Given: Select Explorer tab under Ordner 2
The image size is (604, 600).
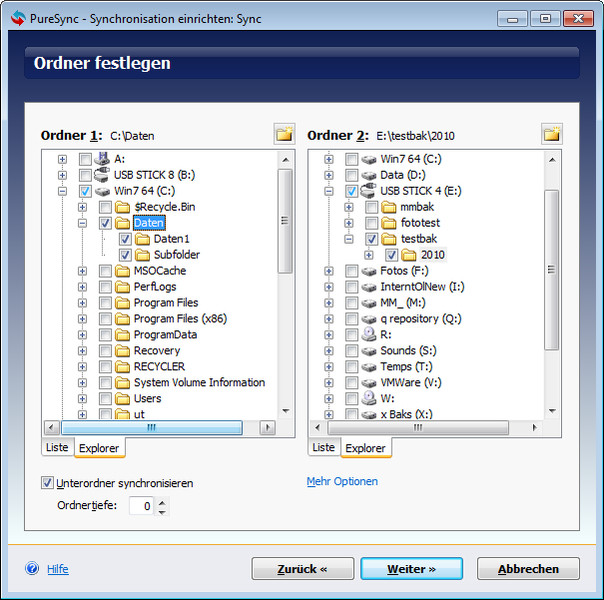Looking at the screenshot, I should (365, 448).
